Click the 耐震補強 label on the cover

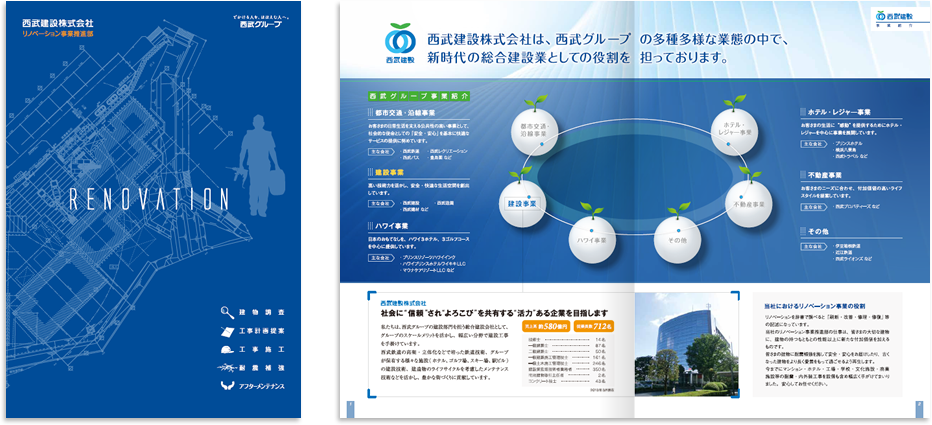pyautogui.click(x=262, y=368)
